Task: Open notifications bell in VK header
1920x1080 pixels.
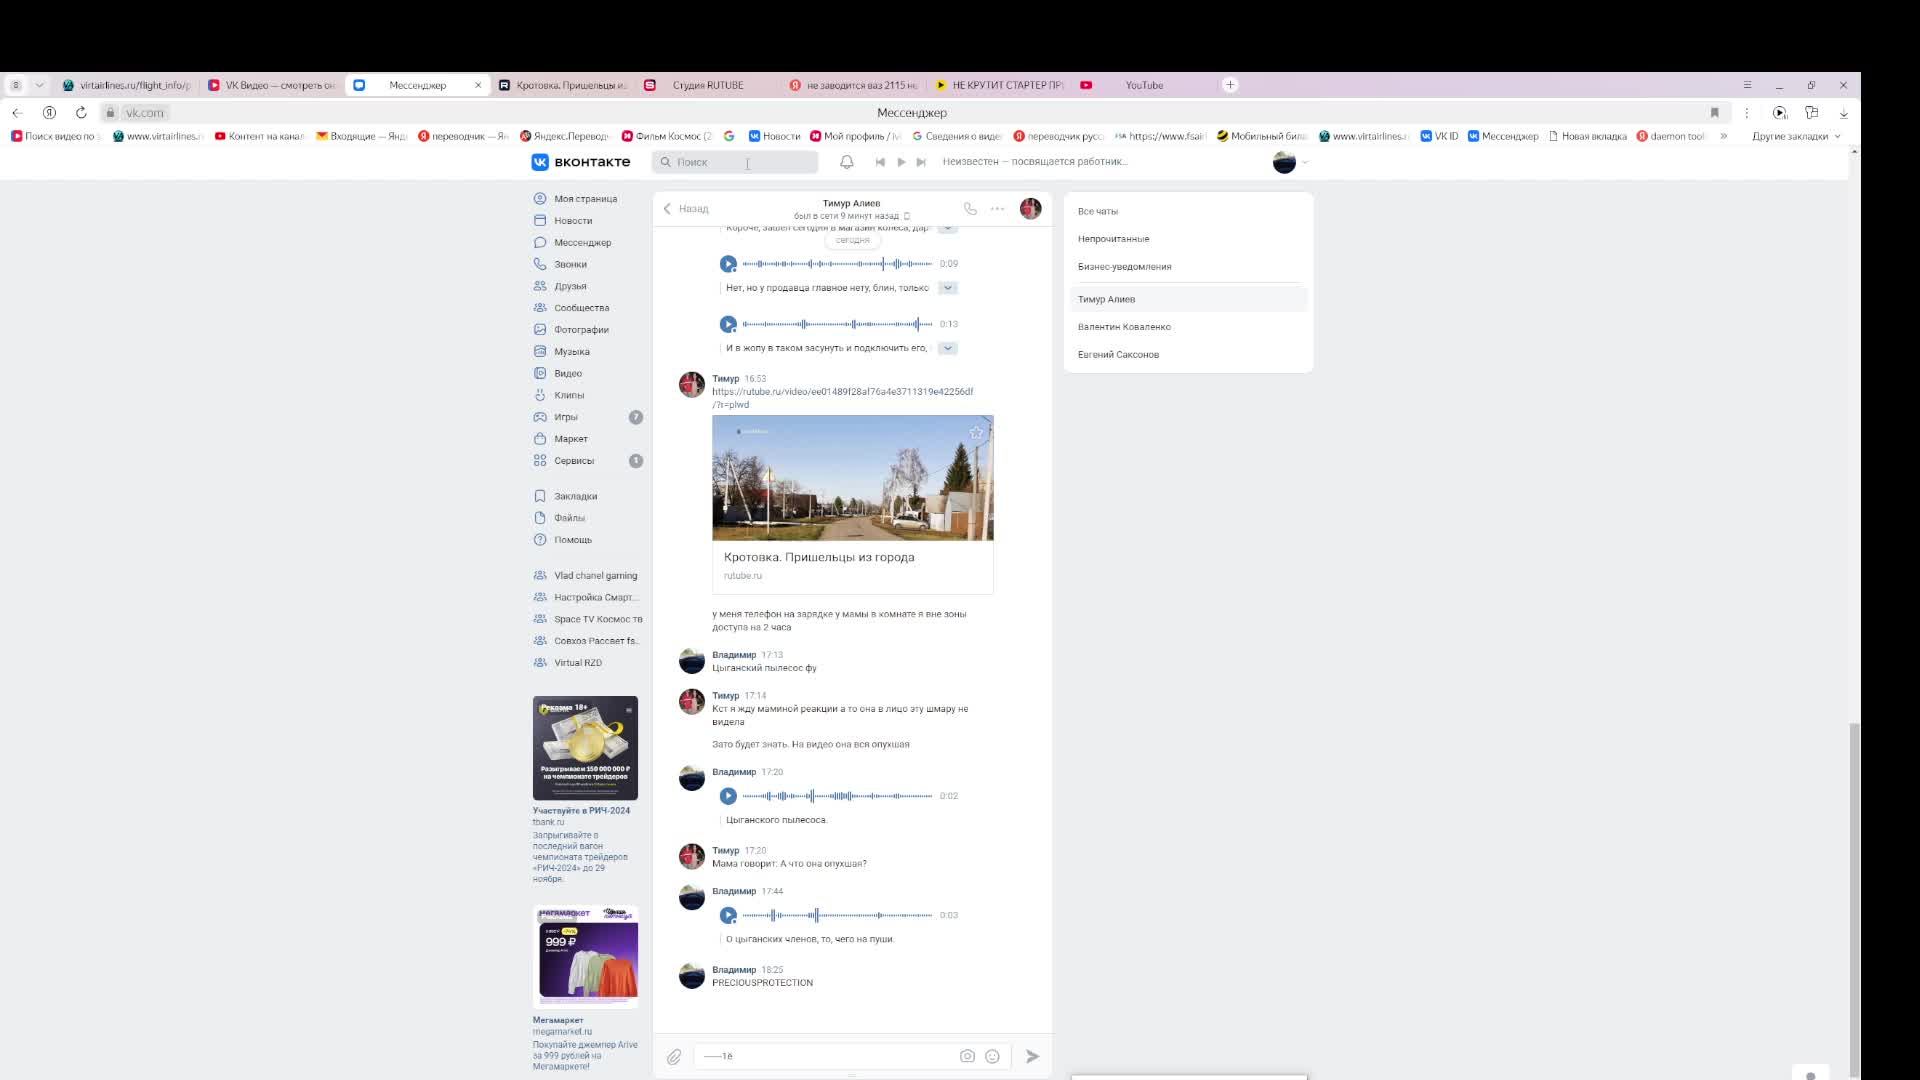Action: (846, 162)
